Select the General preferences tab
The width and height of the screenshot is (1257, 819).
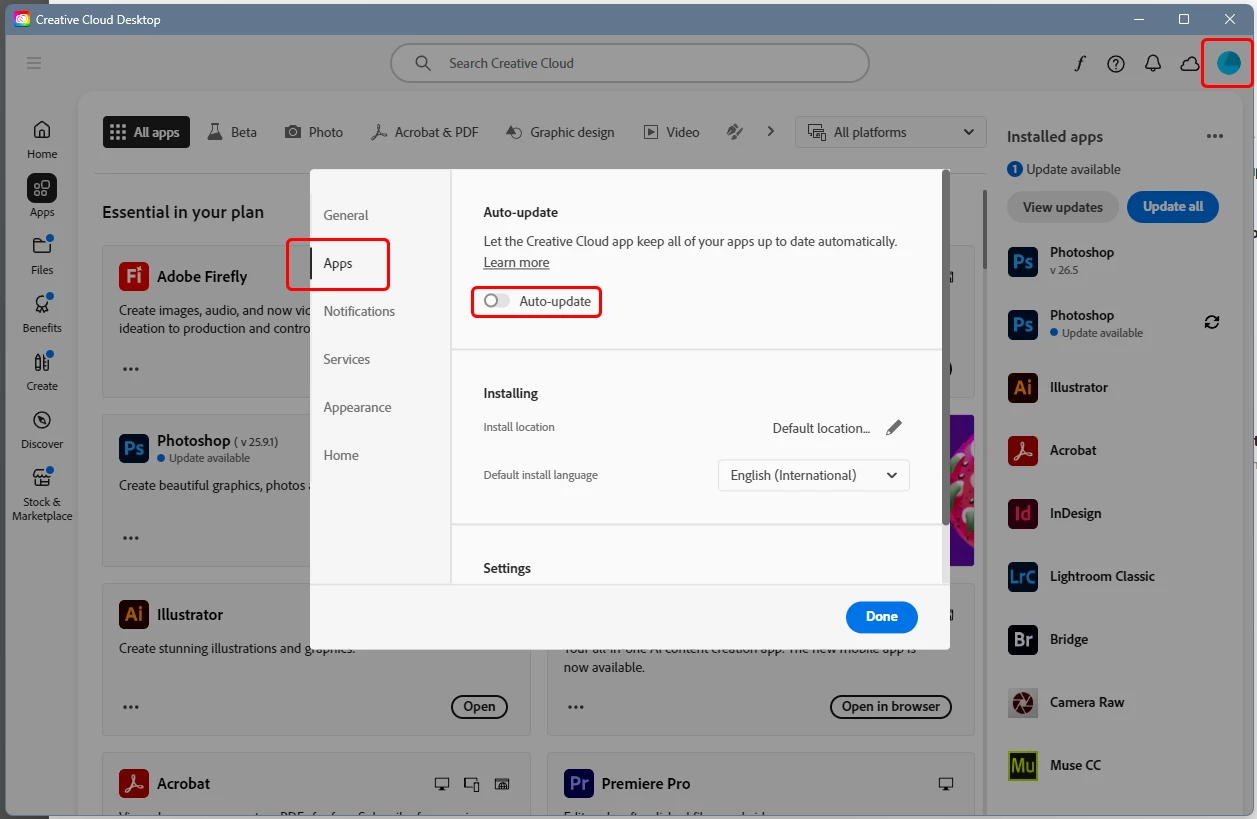[346, 215]
